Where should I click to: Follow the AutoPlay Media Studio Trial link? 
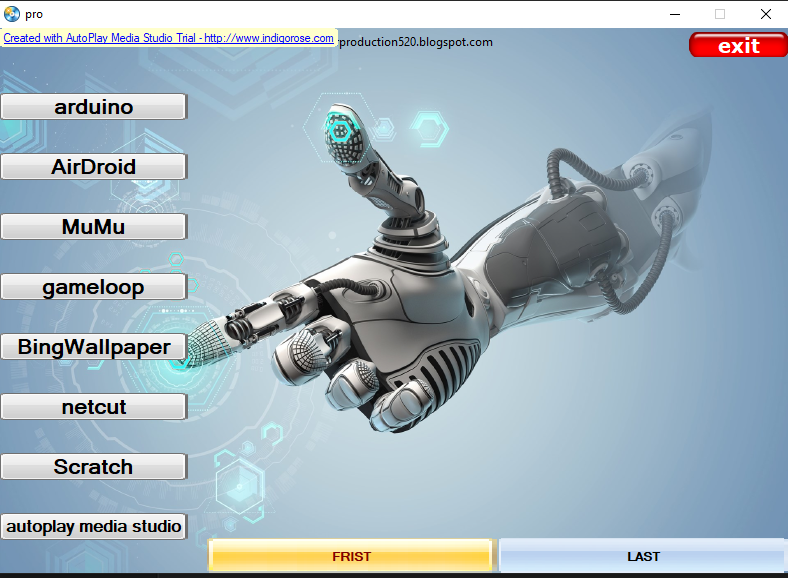pyautogui.click(x=168, y=38)
